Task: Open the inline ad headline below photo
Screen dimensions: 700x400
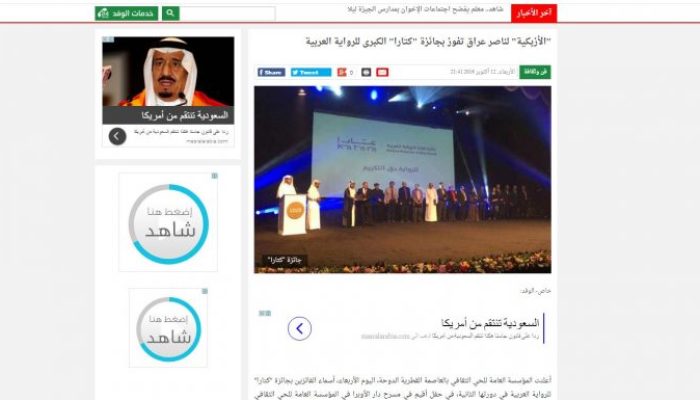Action: 490,323
